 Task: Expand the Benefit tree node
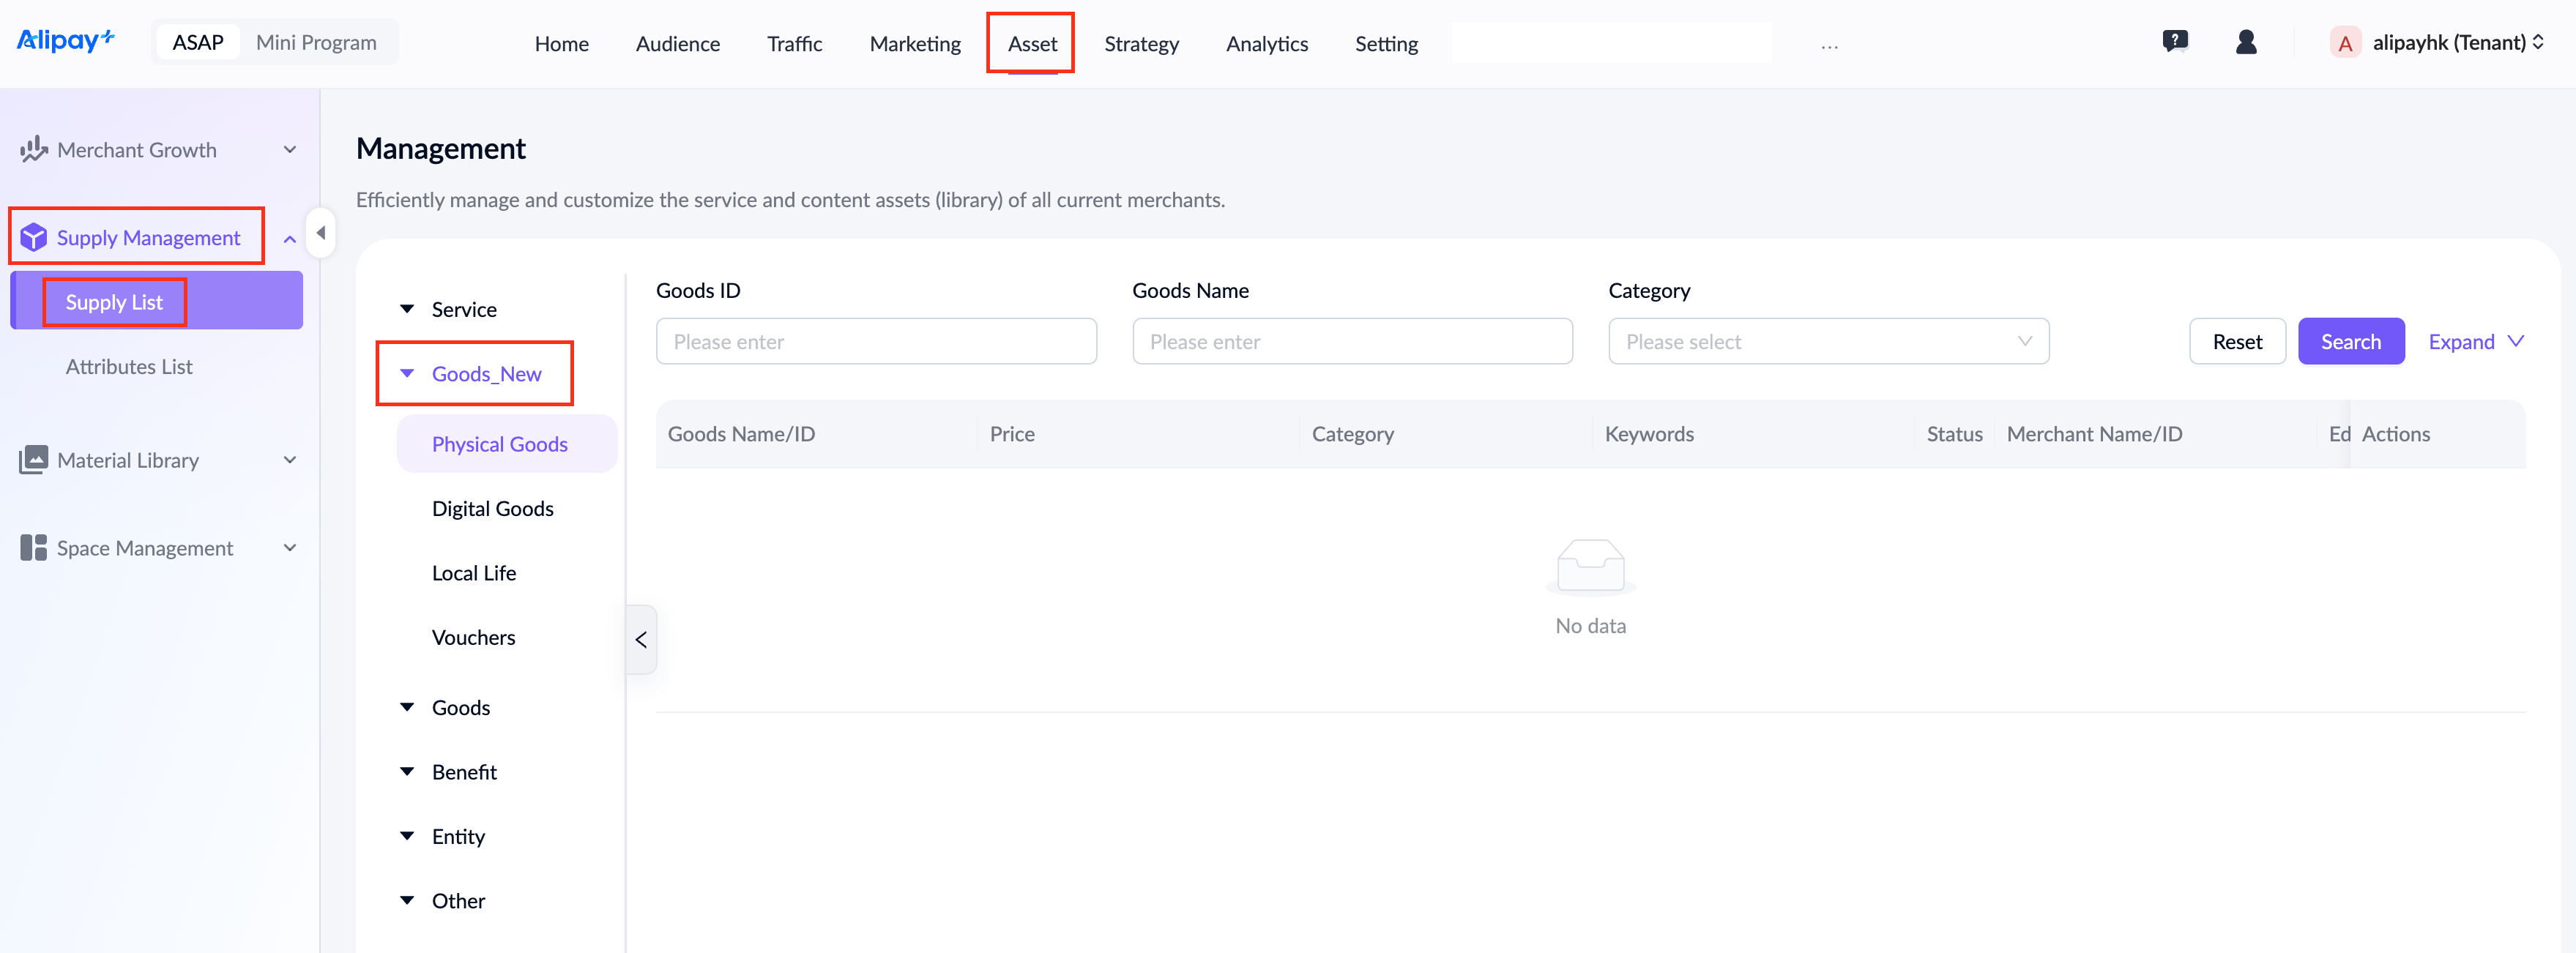point(407,772)
